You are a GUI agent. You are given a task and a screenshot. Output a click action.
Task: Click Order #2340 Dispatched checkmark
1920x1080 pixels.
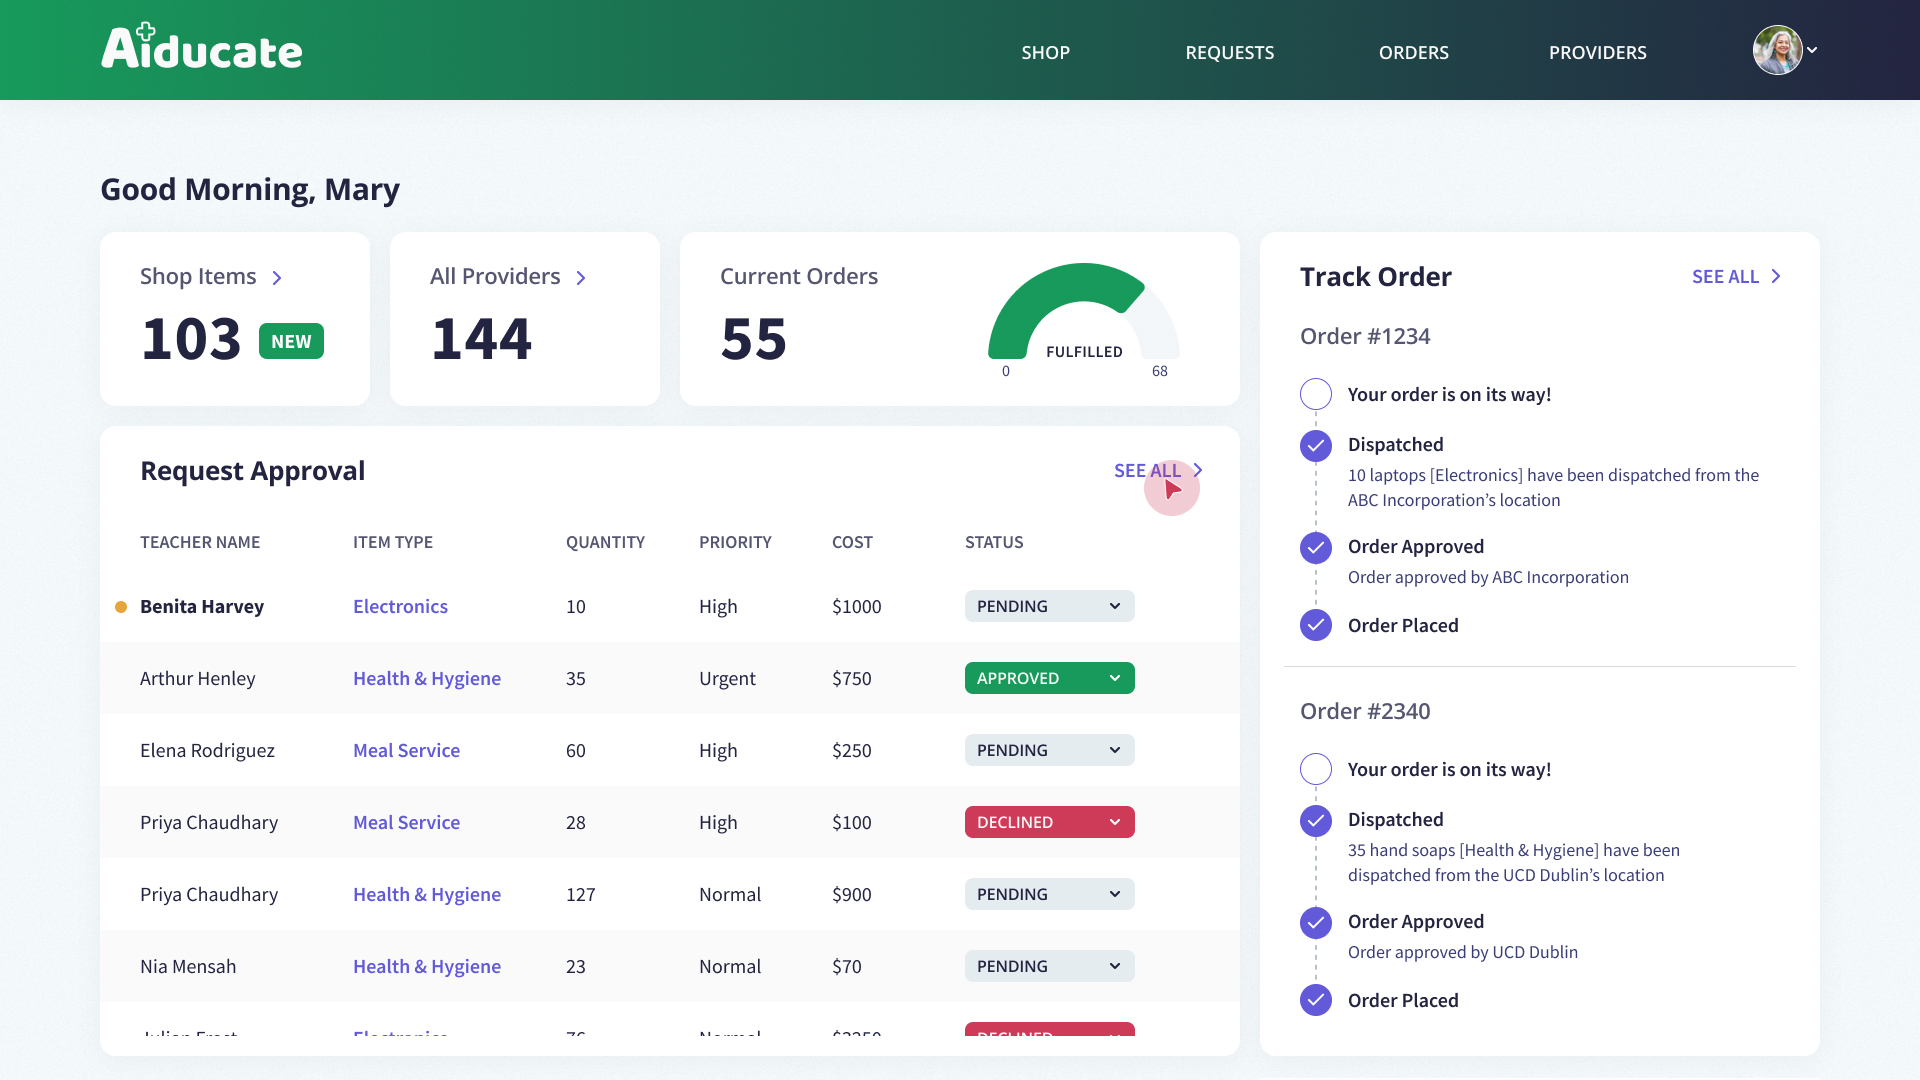[1316, 821]
